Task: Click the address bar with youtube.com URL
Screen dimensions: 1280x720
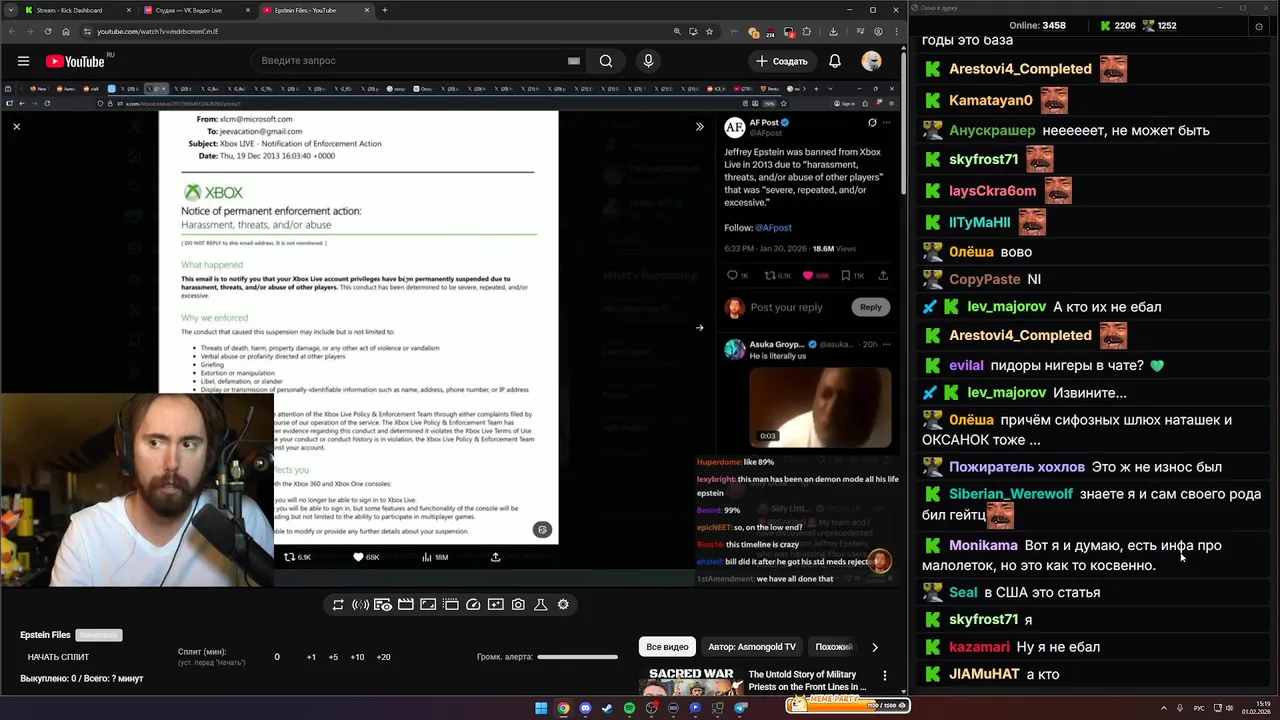Action: (x=380, y=32)
